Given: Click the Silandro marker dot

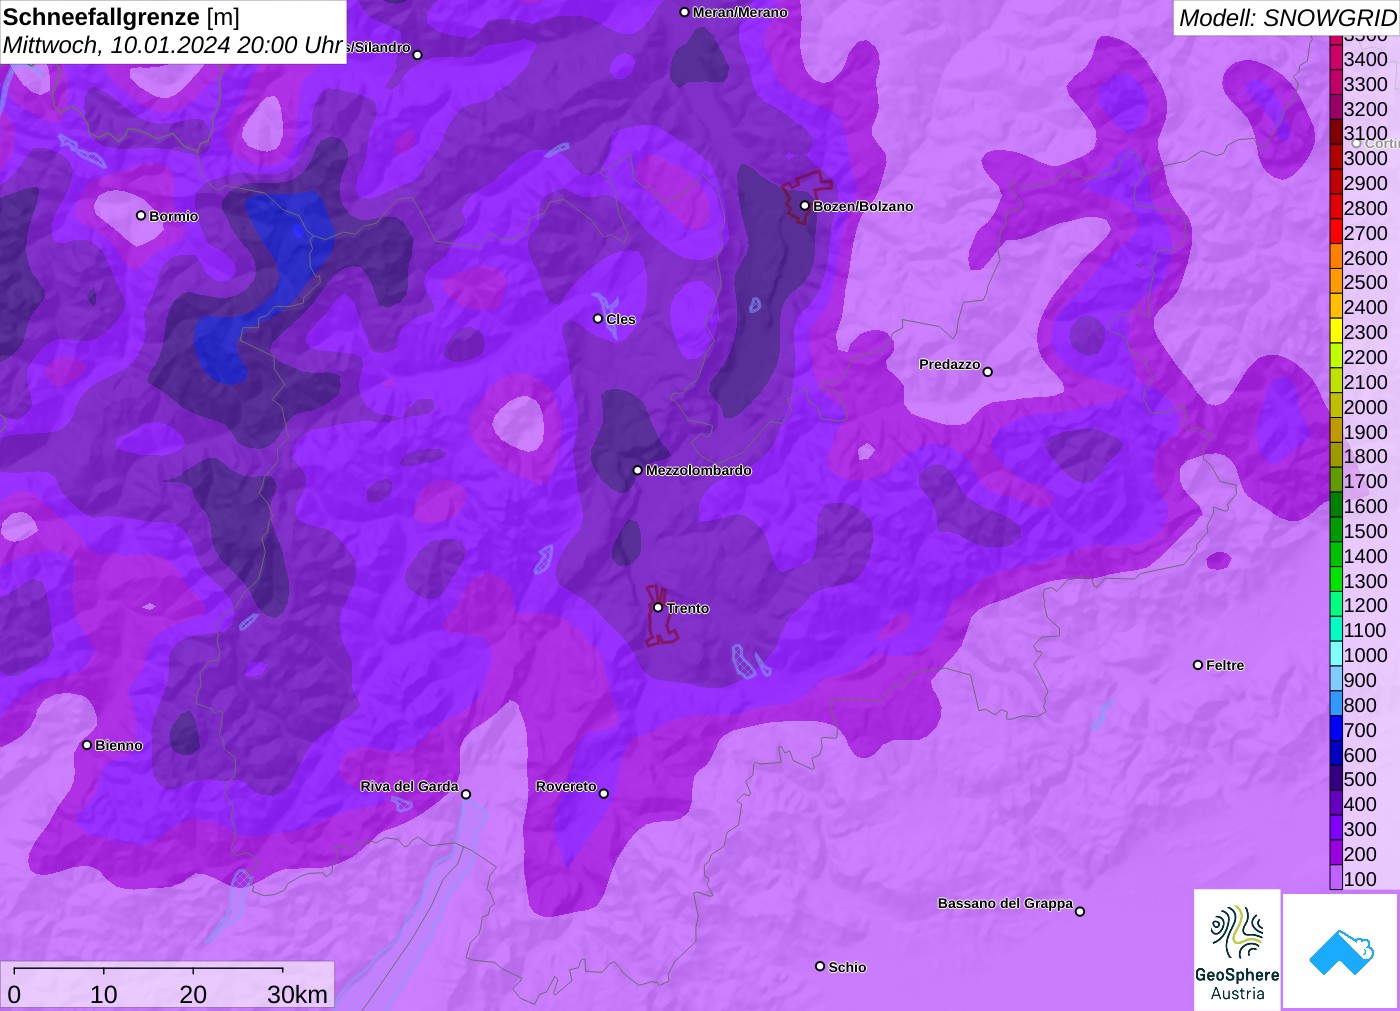Looking at the screenshot, I should click(418, 55).
